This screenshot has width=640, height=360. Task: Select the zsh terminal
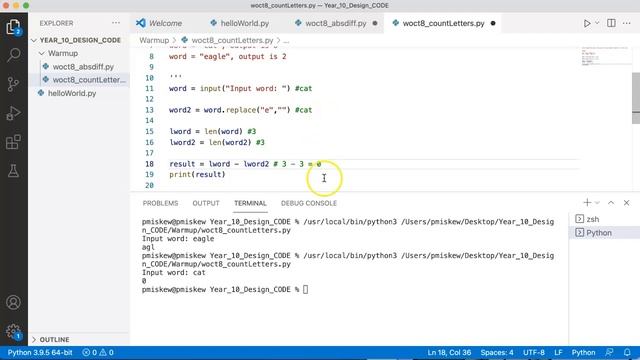(x=604, y=219)
